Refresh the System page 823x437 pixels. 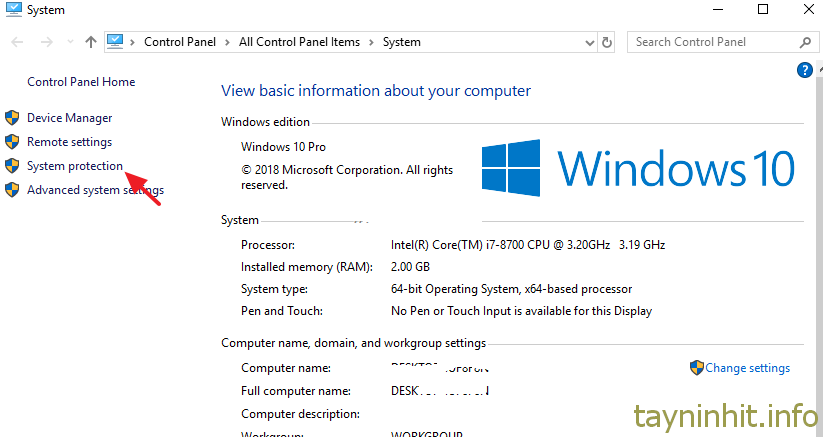pyautogui.click(x=607, y=42)
